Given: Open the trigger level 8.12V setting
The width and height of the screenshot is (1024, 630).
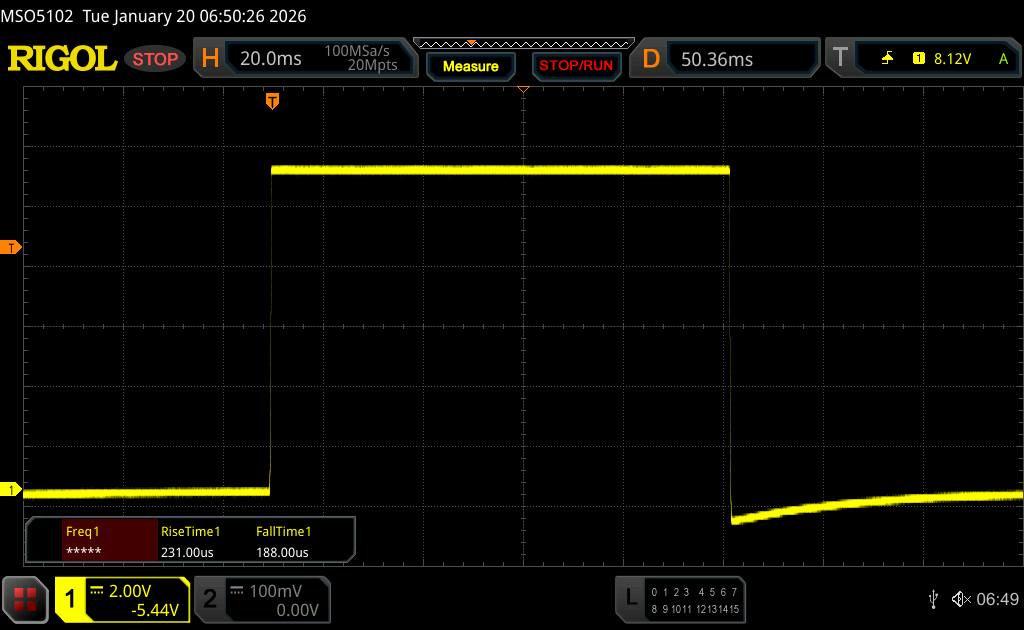Looking at the screenshot, I should pos(952,59).
